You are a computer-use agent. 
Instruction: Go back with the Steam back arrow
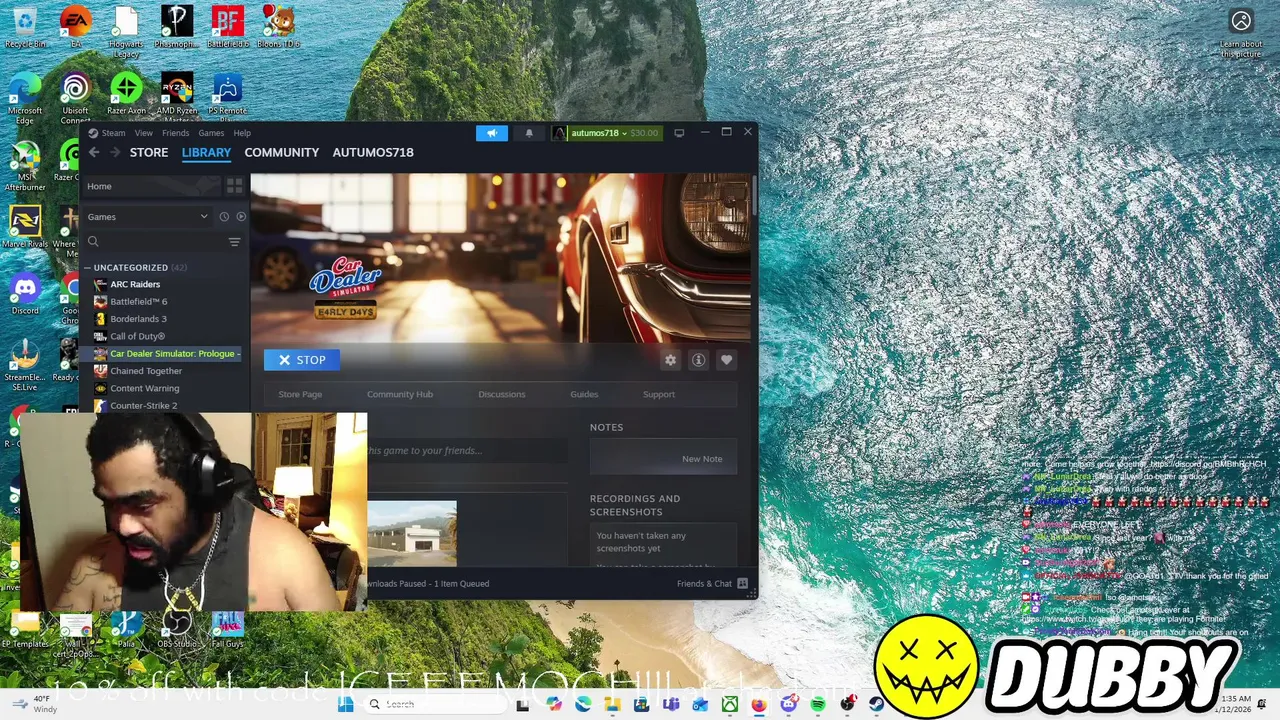click(x=94, y=152)
